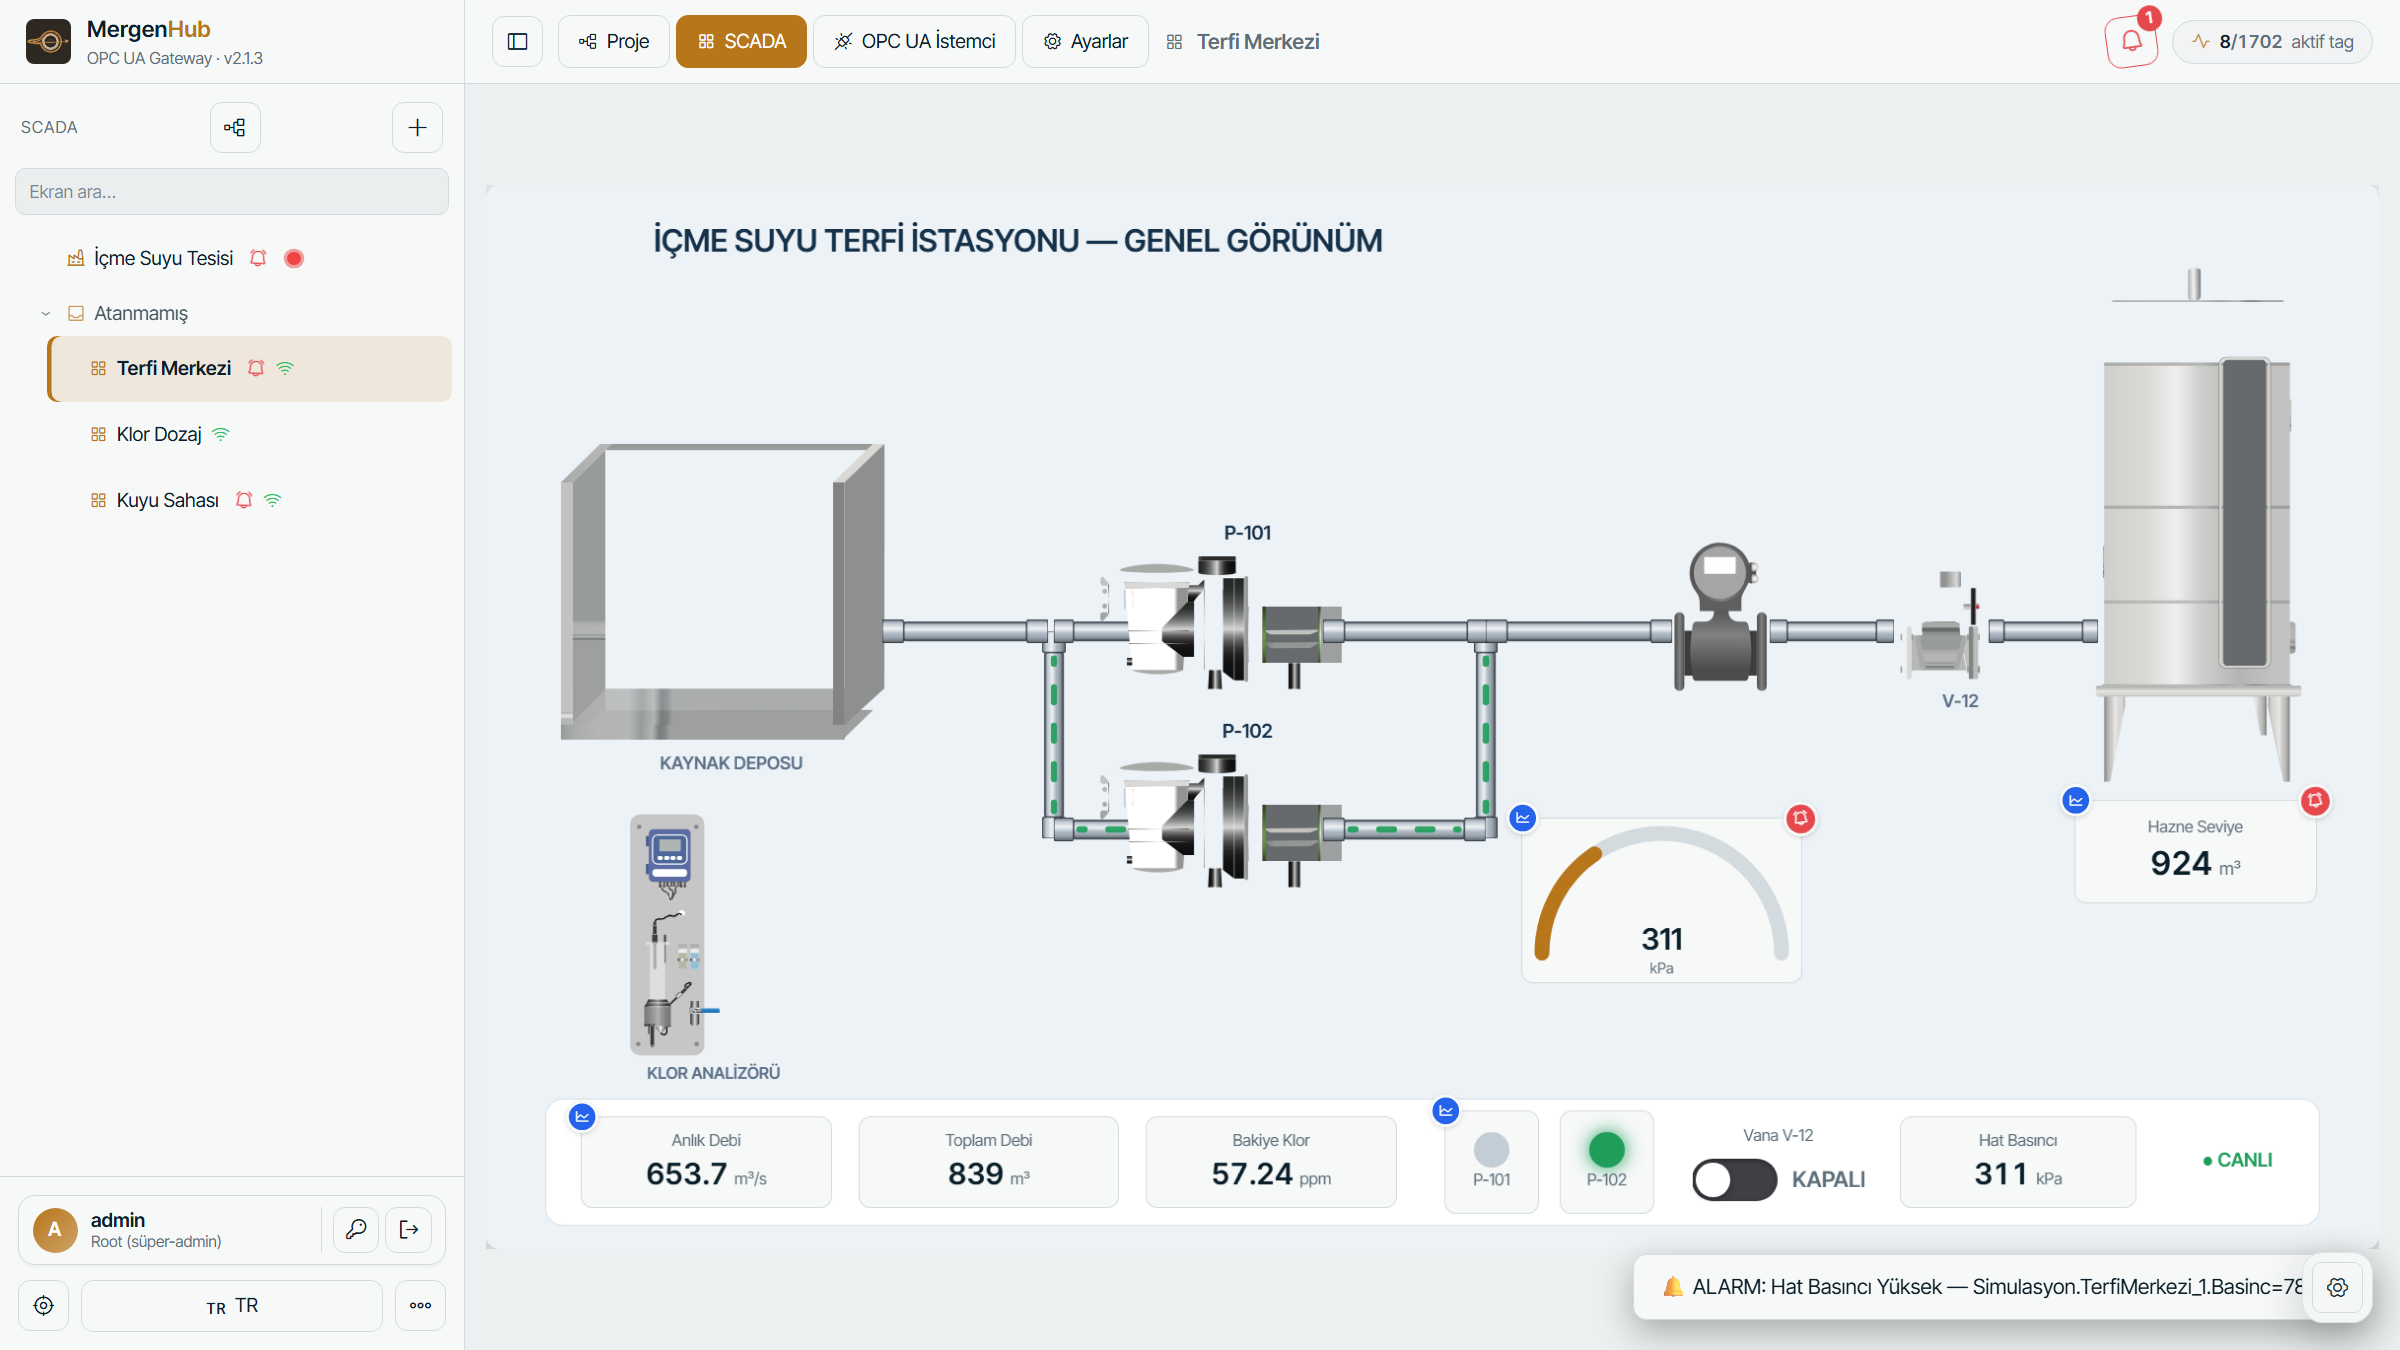
Task: Open the alarm notifications bell
Action: point(2131,41)
